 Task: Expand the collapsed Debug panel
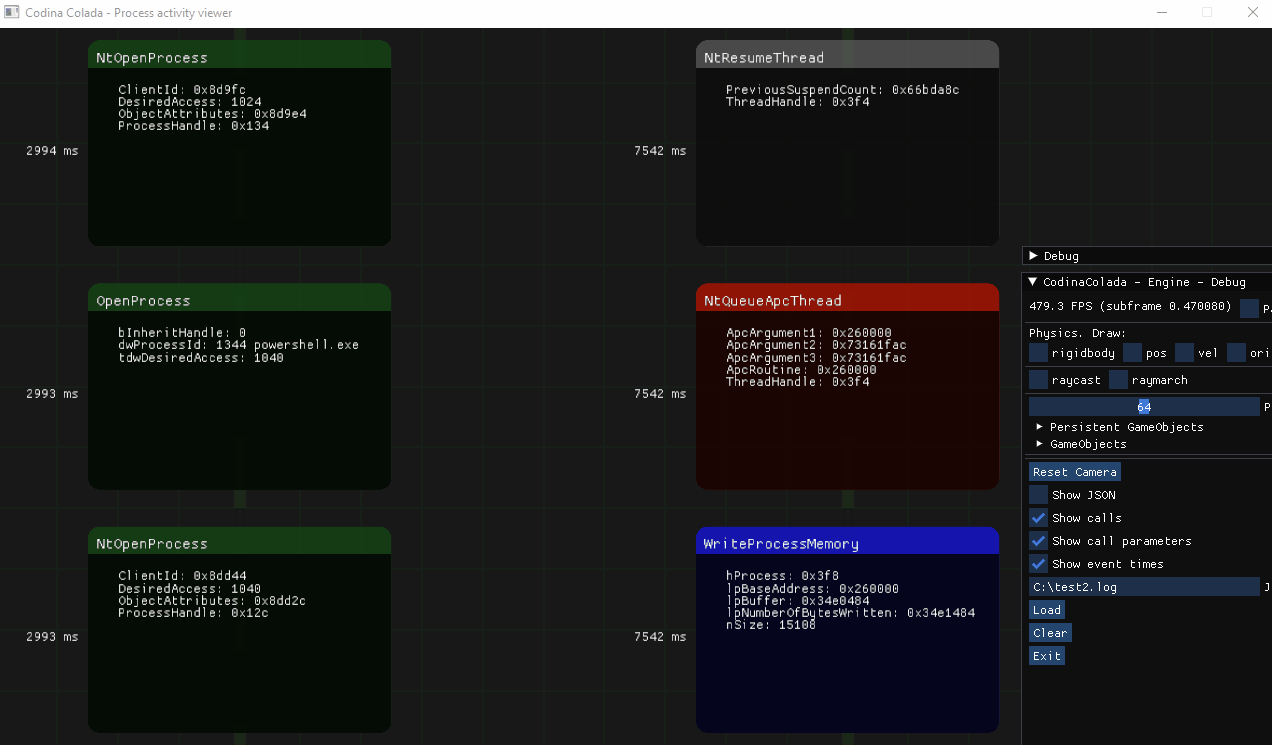click(1034, 256)
